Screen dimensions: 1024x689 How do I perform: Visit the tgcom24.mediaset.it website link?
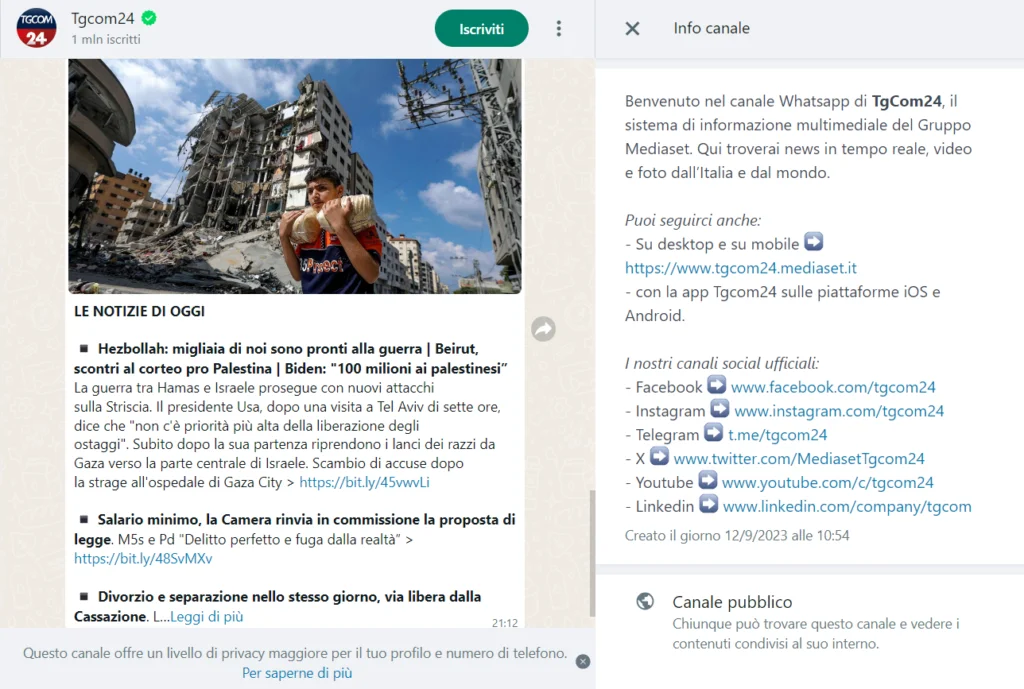(741, 268)
